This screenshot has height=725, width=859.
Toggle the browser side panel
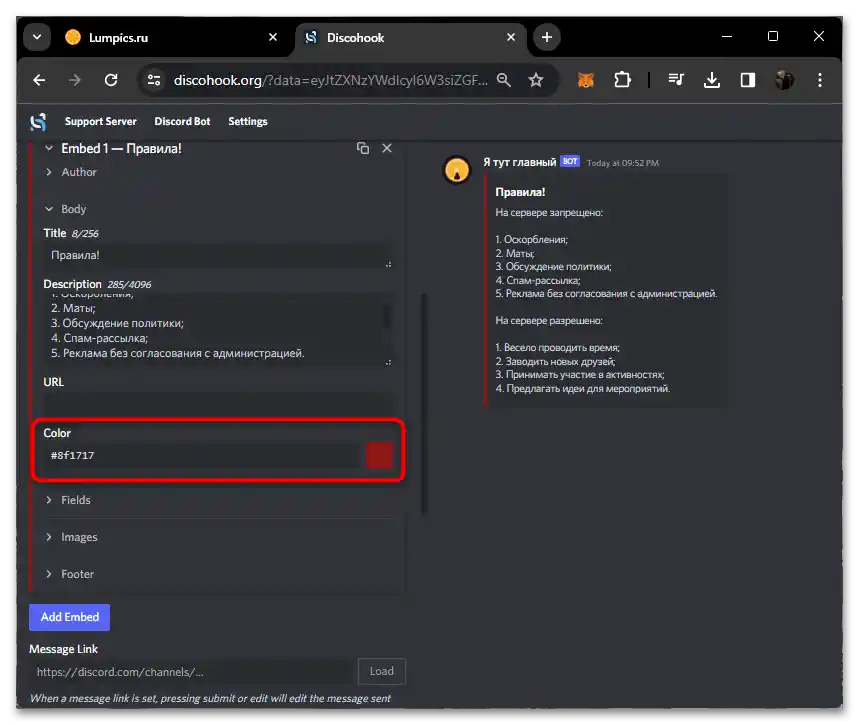click(748, 81)
